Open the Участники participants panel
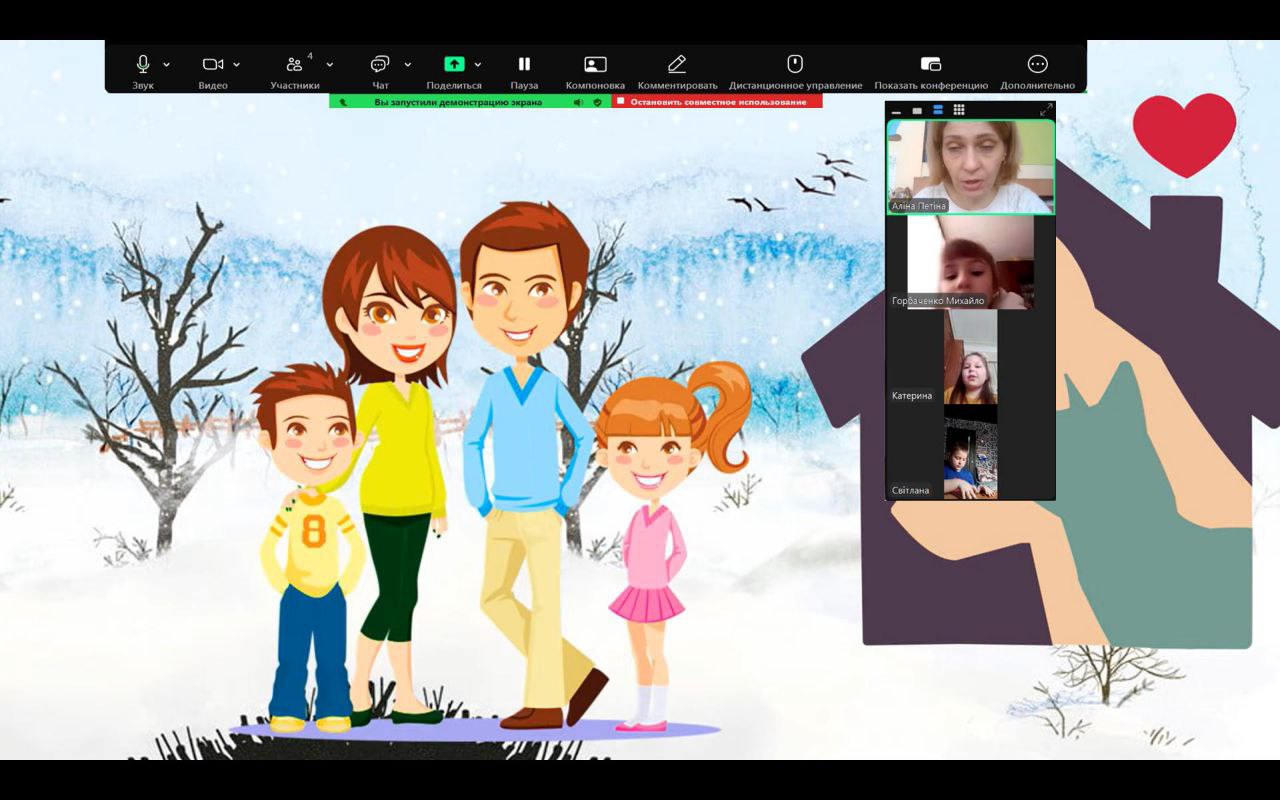The image size is (1280, 800). pos(294,65)
